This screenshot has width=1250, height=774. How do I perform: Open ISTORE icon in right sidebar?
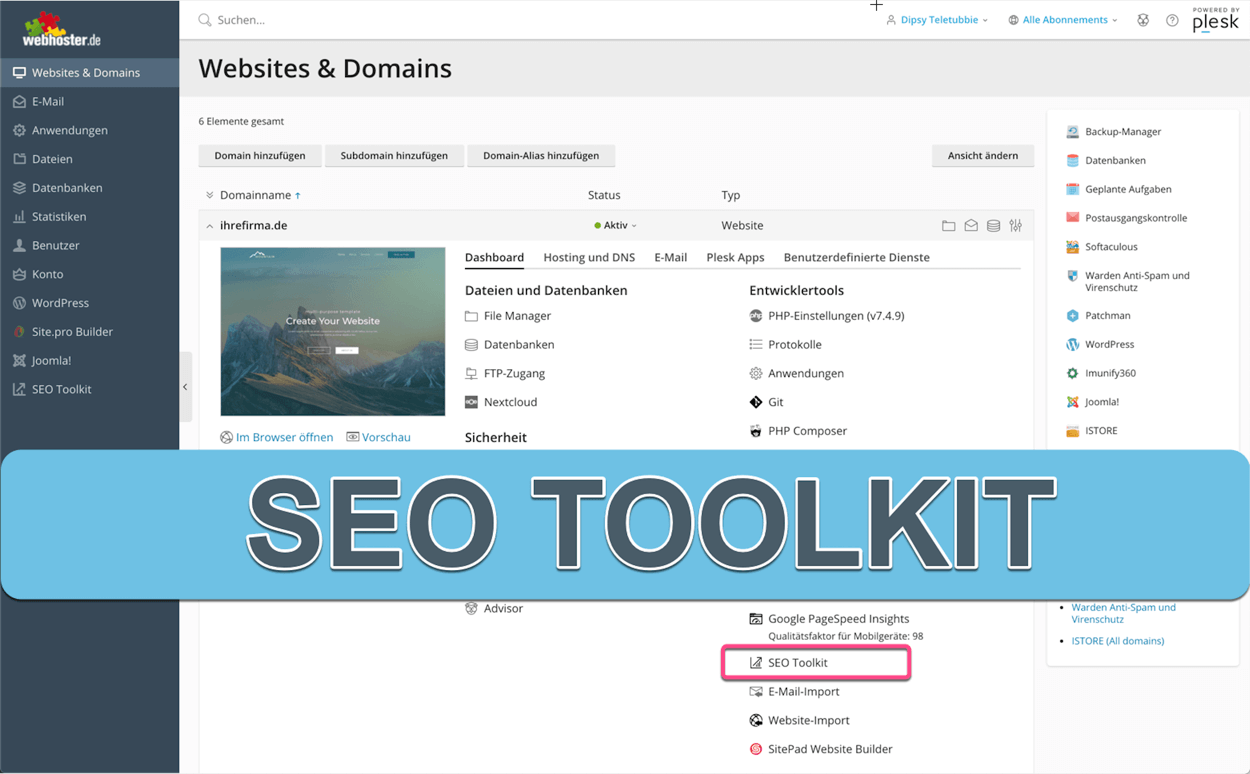[x=1072, y=431]
